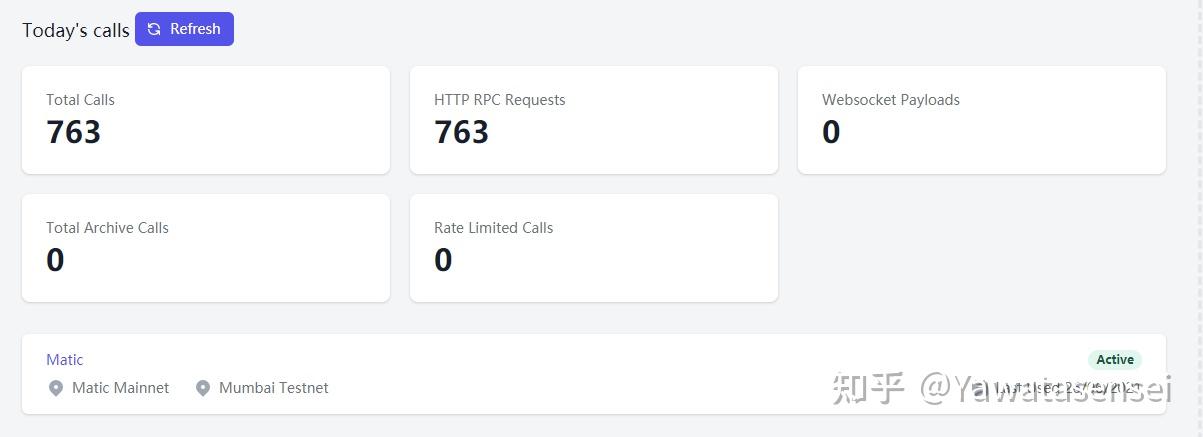
Task: Open the Matic project link
Action: [x=65, y=359]
